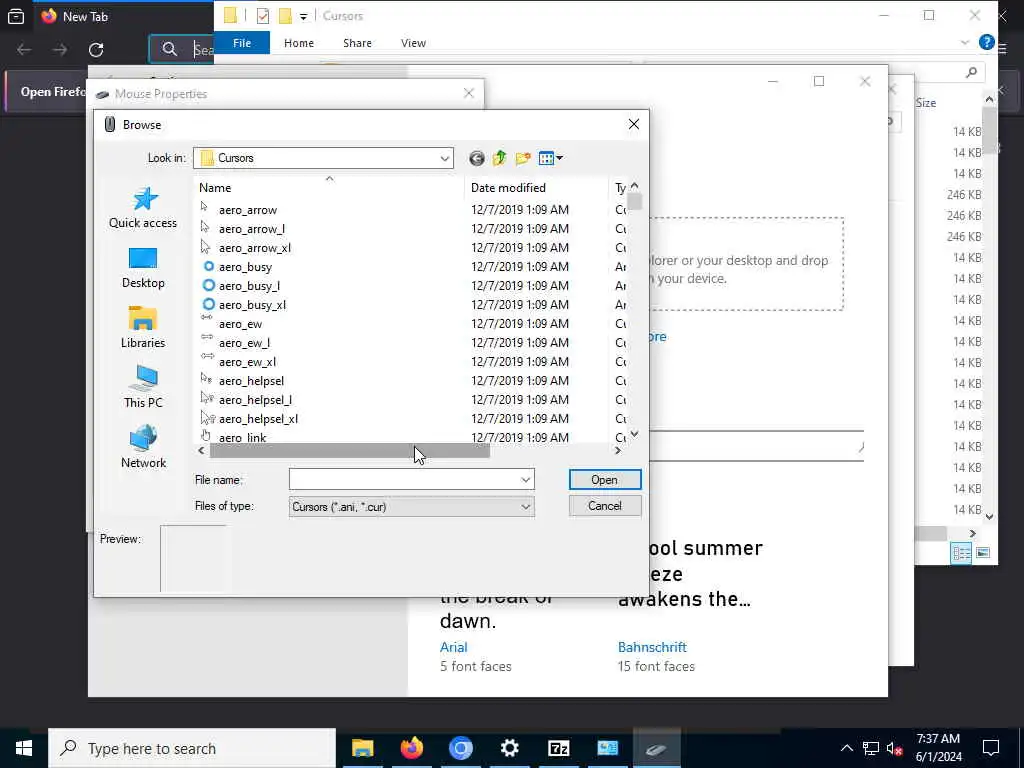This screenshot has height=768, width=1024.
Task: Select the aero_arrow_xl cursor file
Action: (255, 248)
